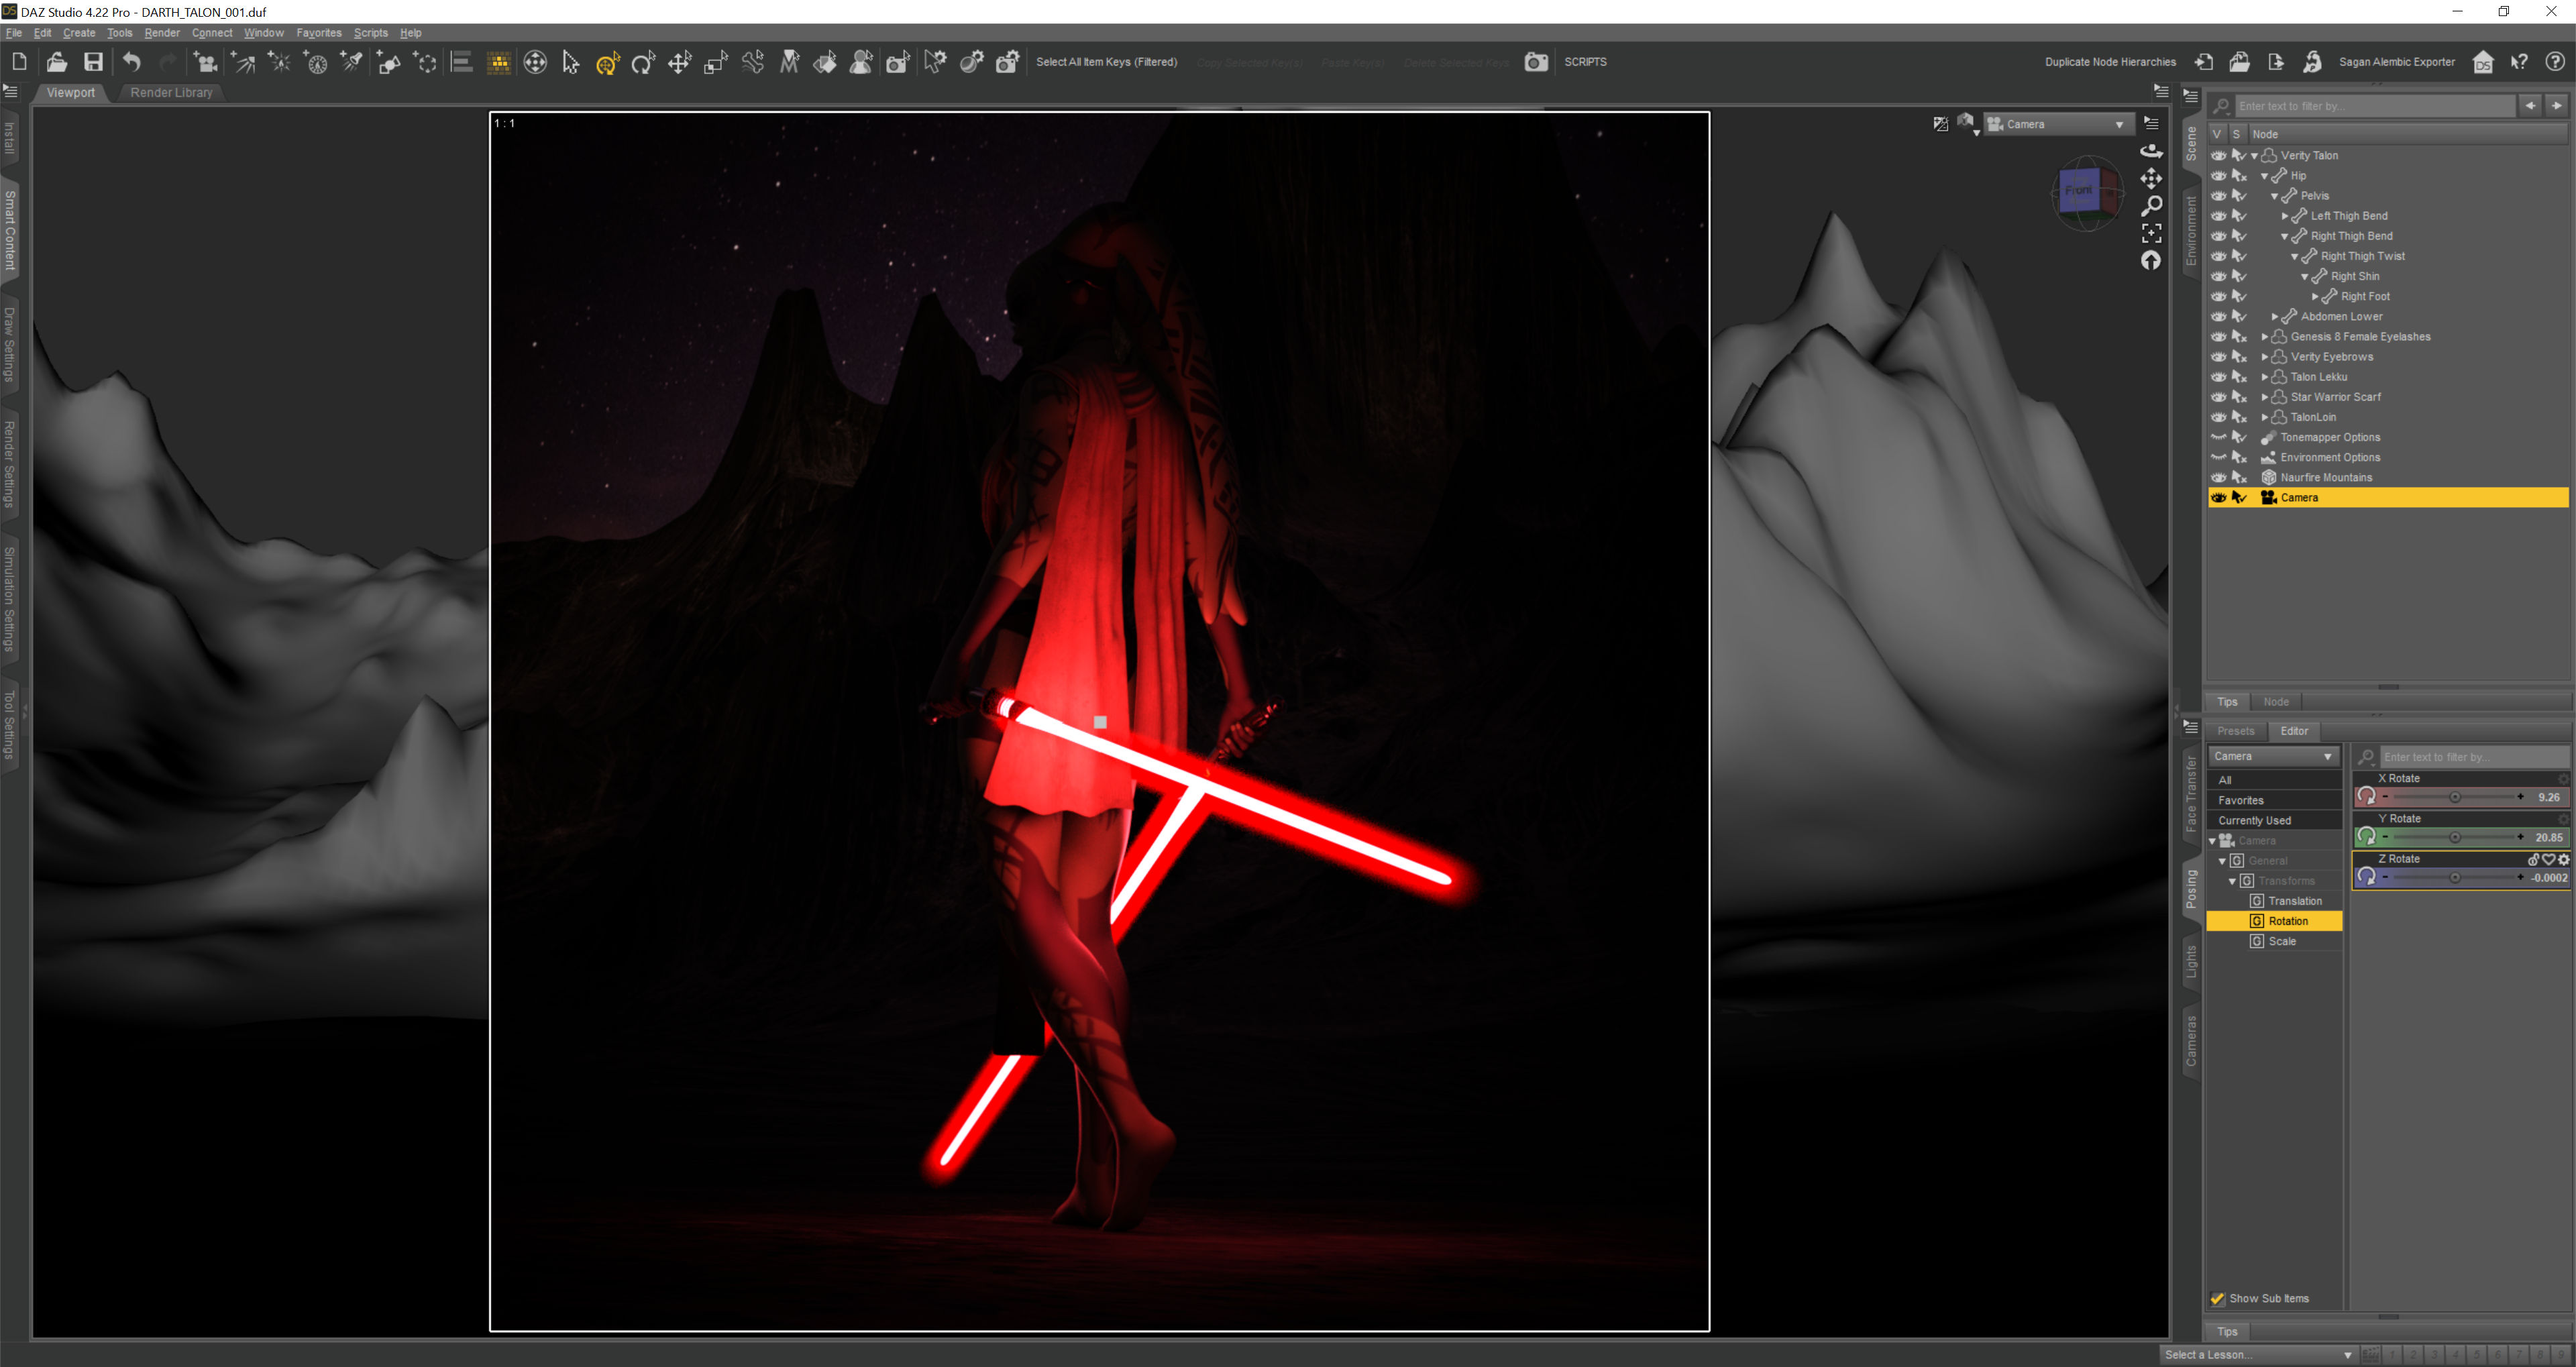Screen dimensions: 2576x1367
Task: Select the Currently Used filter
Action: (2274, 820)
